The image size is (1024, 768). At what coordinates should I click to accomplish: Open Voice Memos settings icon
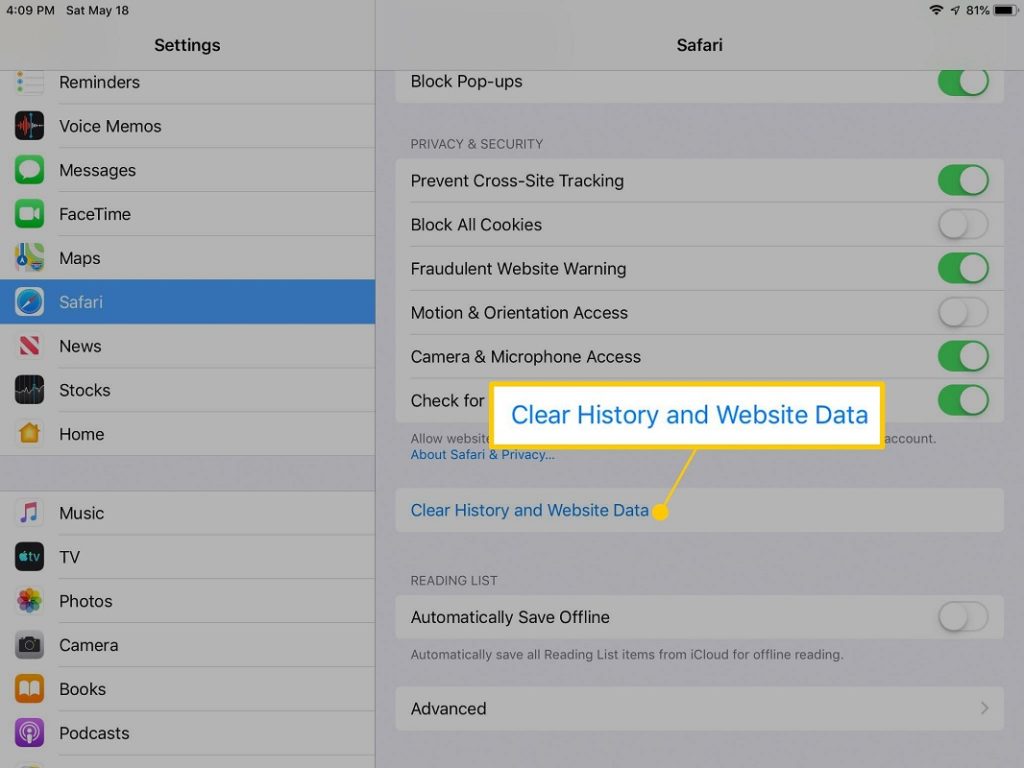(29, 126)
